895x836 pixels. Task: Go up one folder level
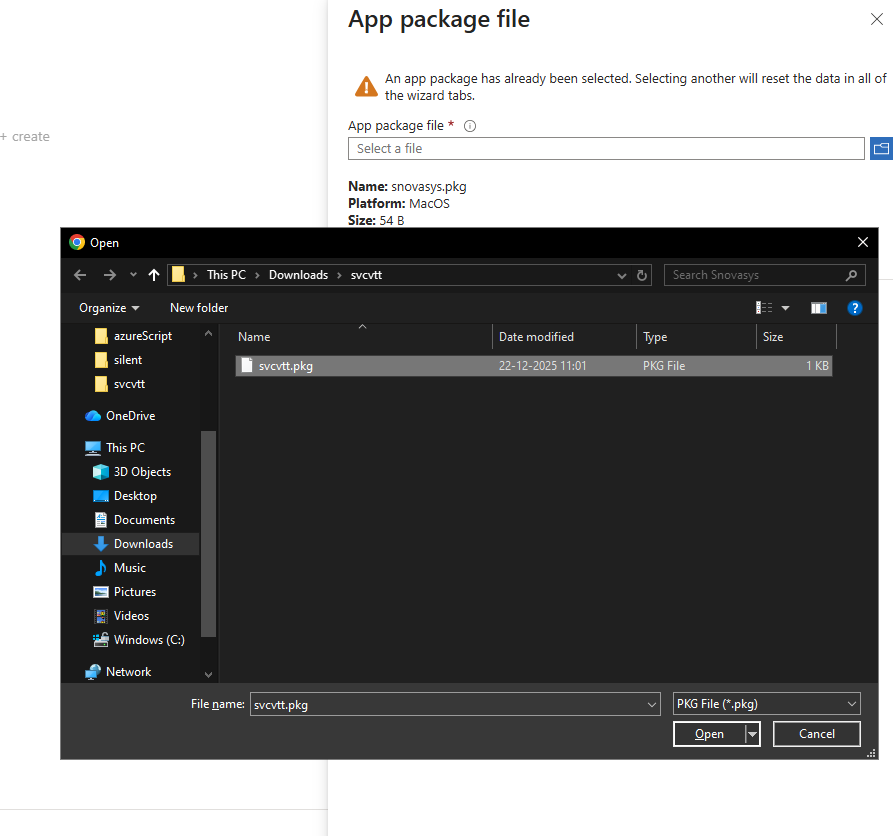click(154, 275)
